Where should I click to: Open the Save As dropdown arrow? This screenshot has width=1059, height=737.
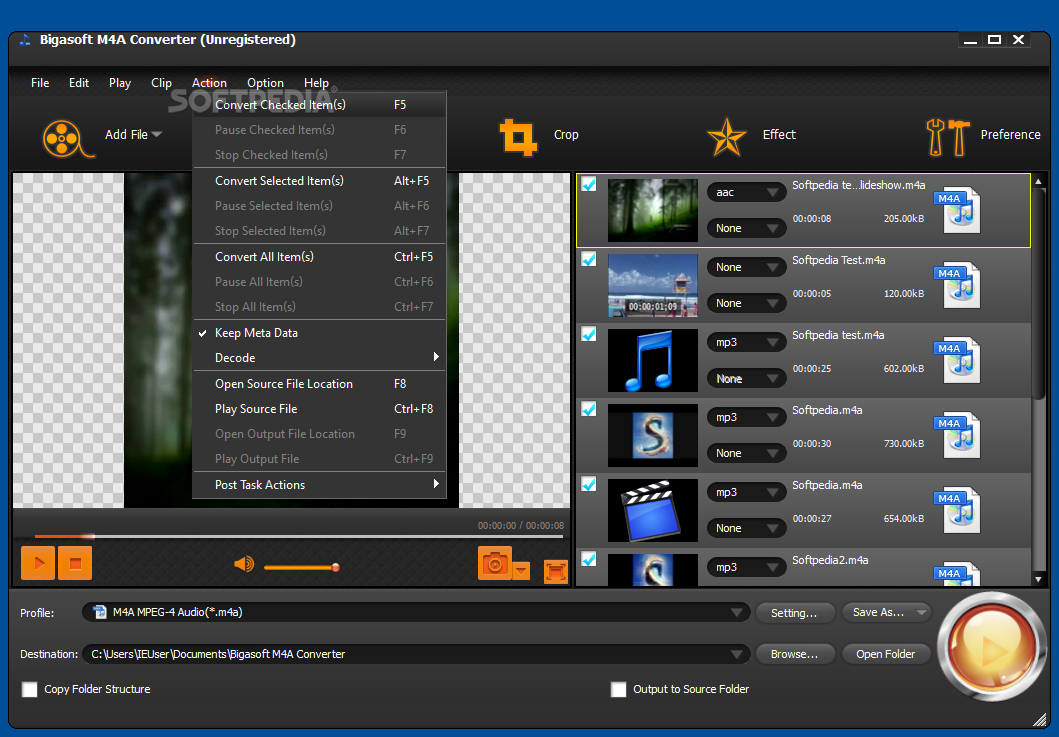coord(921,613)
